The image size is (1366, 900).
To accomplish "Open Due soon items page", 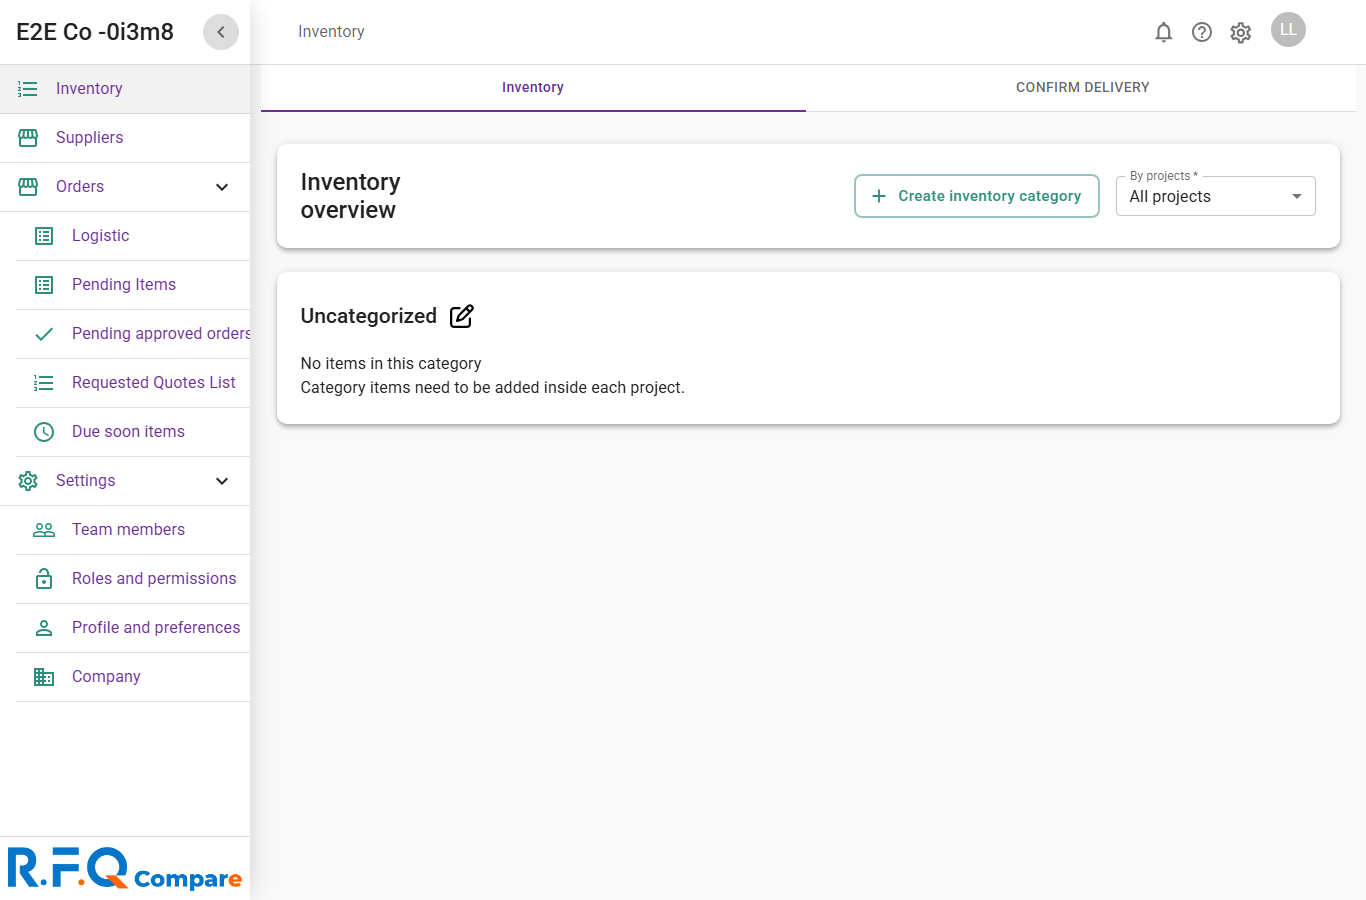I will [x=133, y=432].
